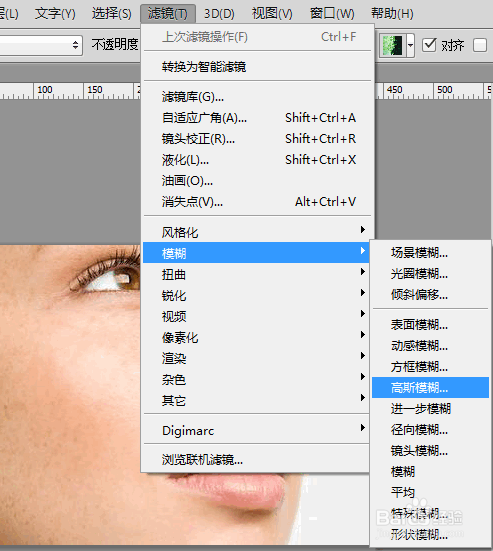Open the mode combo box left of 不透明度

41,45
